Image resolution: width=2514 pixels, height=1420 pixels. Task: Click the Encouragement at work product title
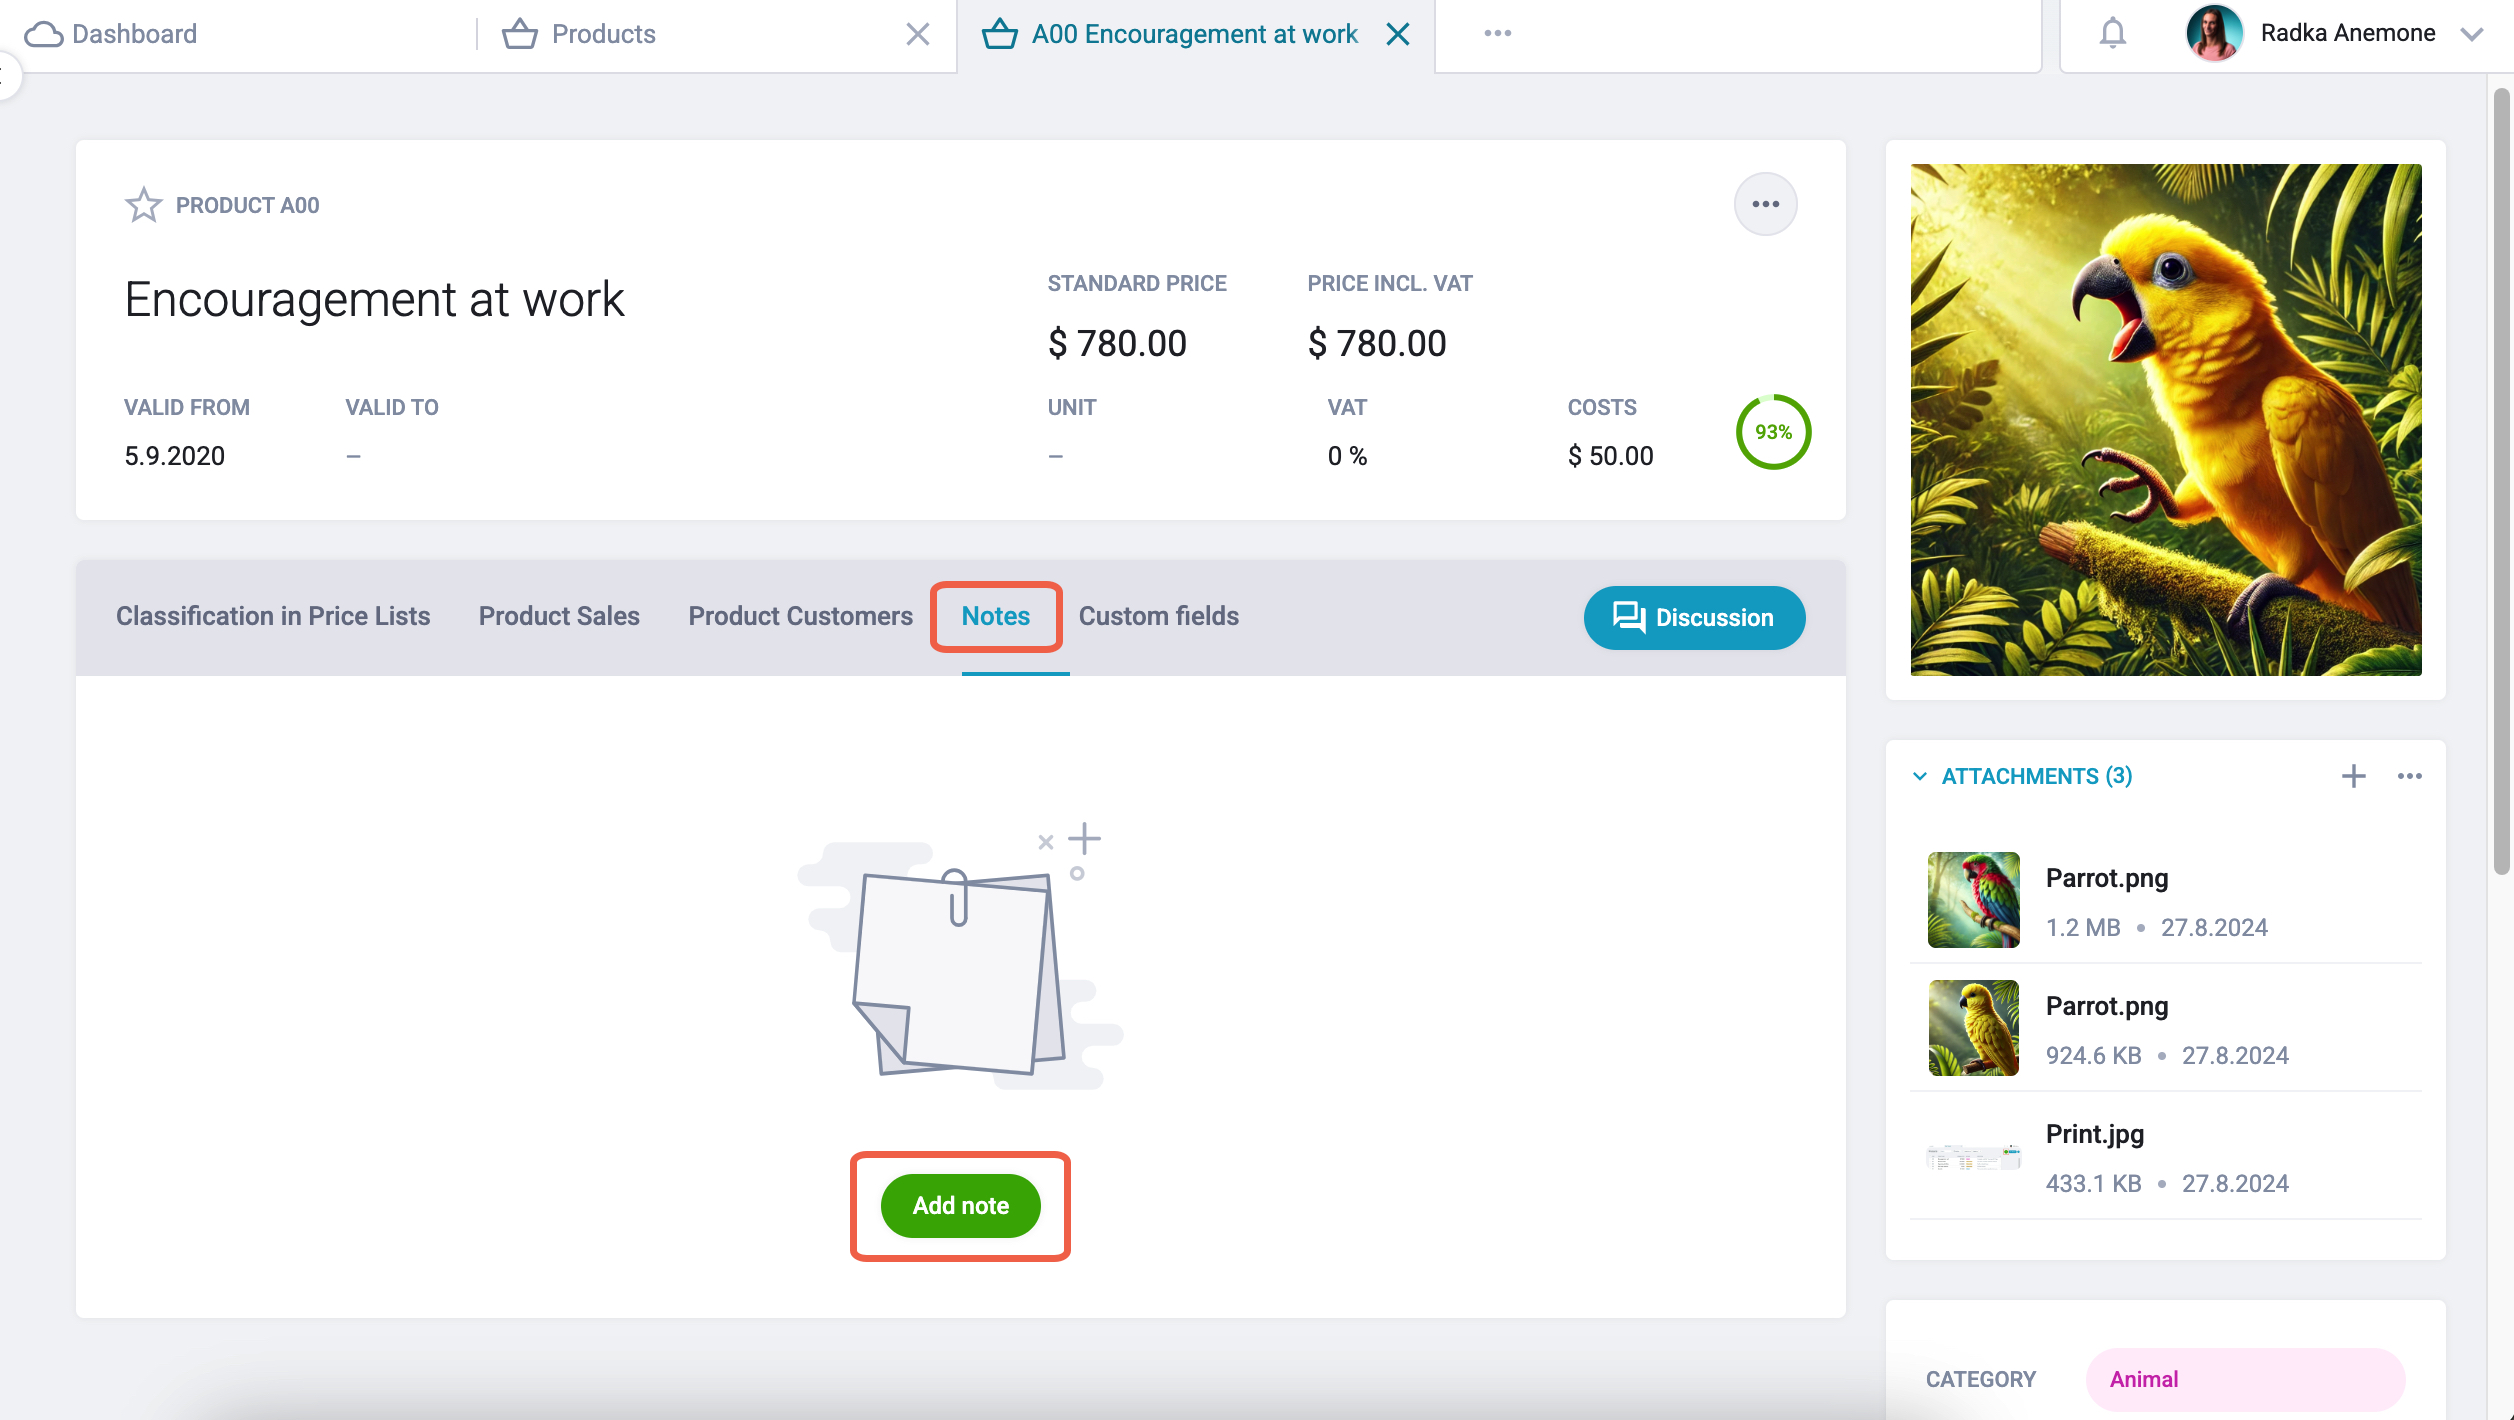374,300
